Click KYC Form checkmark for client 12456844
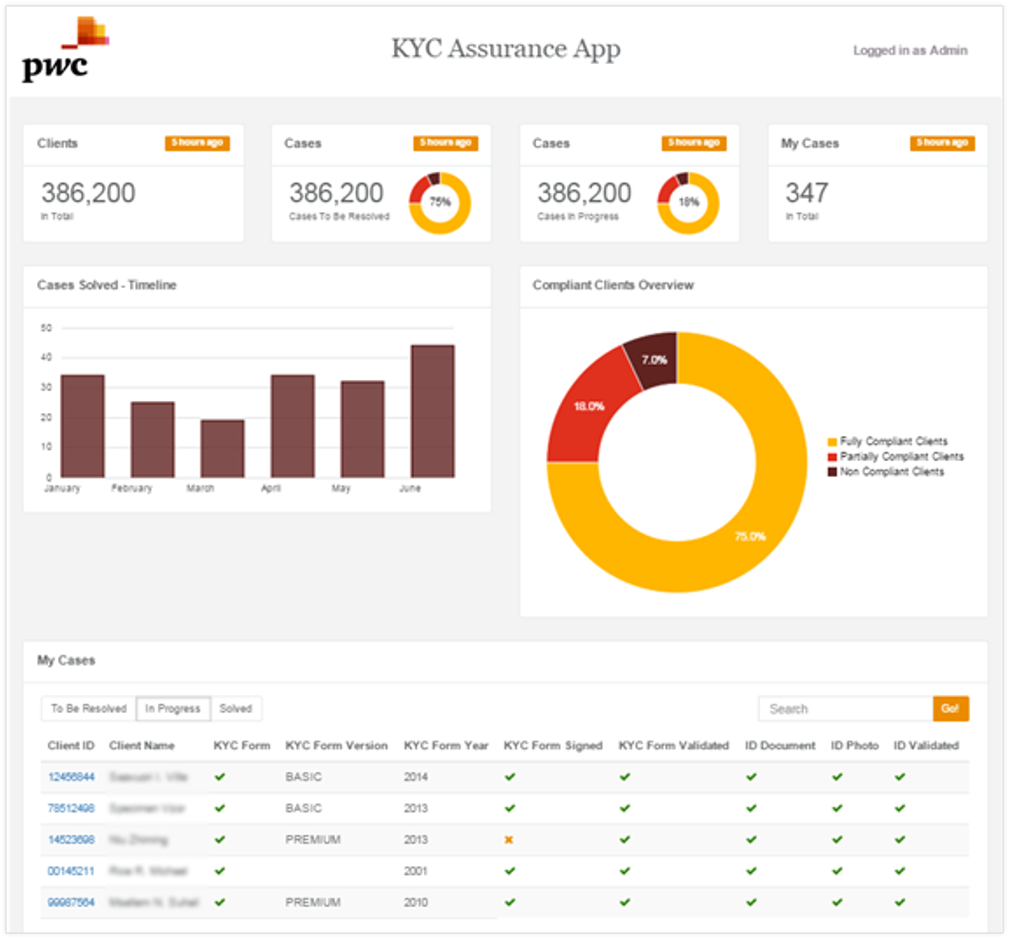This screenshot has width=1009, height=939. click(220, 777)
